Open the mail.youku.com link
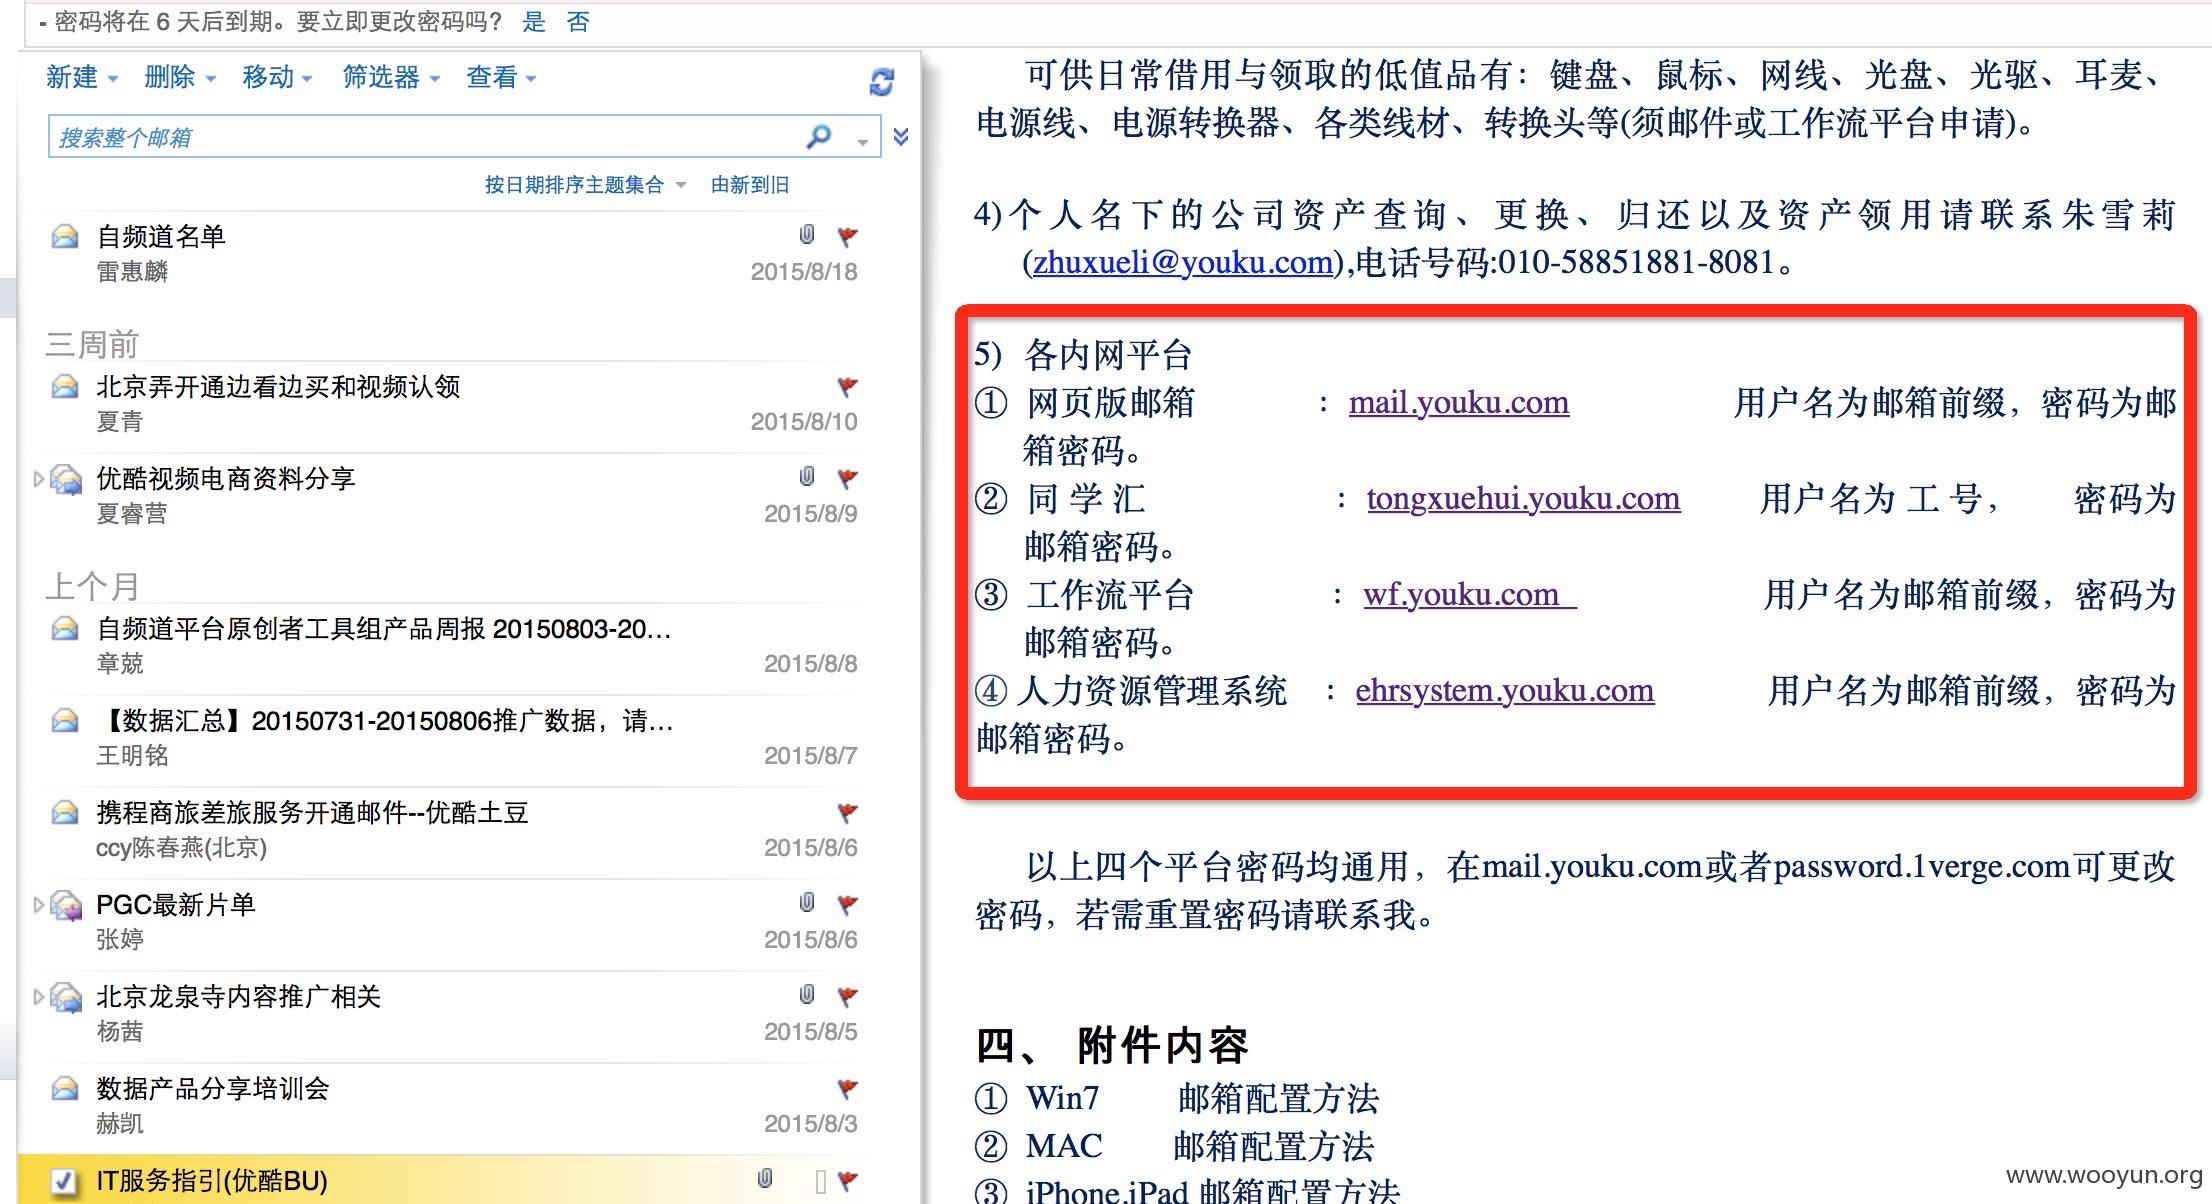This screenshot has width=2212, height=1204. (1459, 402)
